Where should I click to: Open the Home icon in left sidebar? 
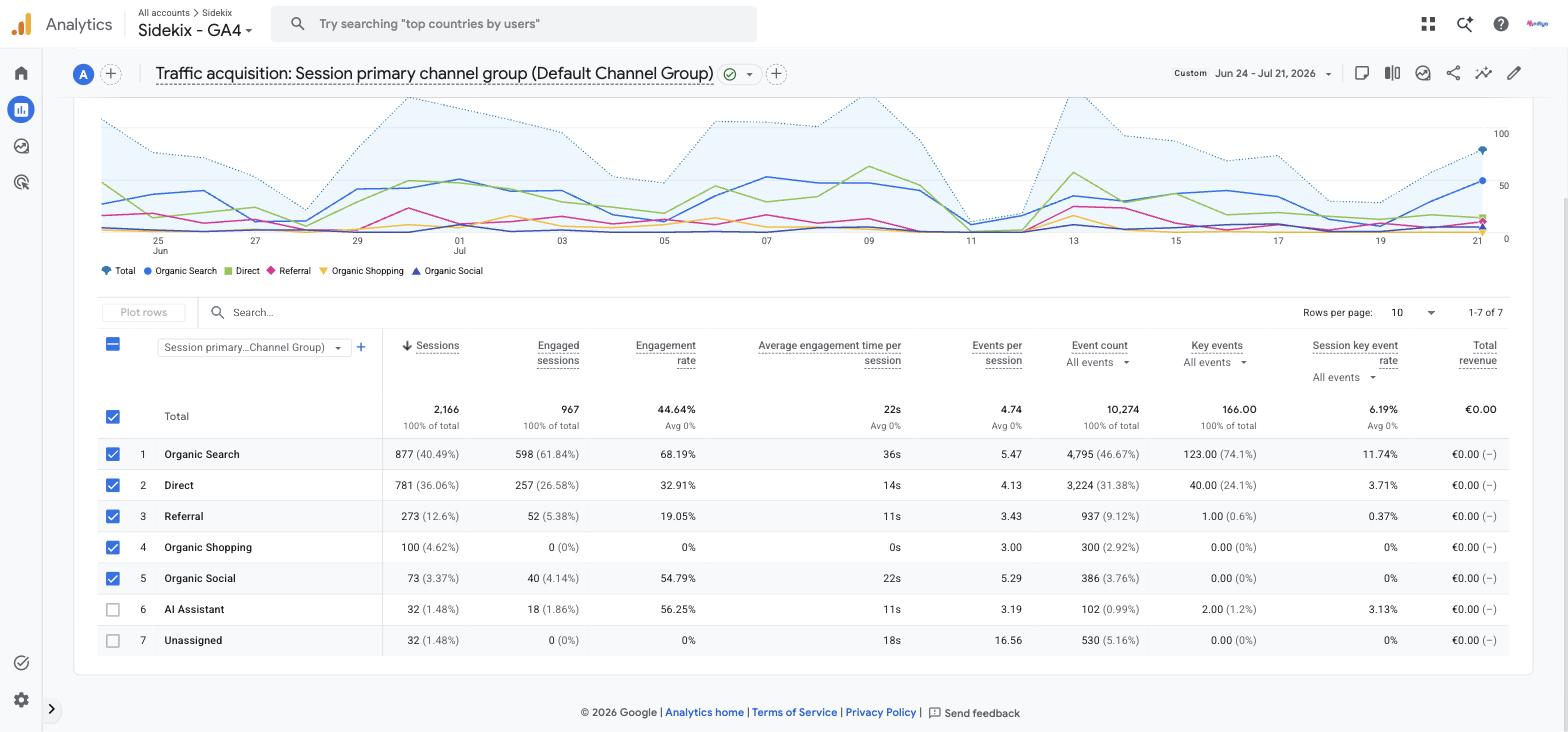pos(21,73)
